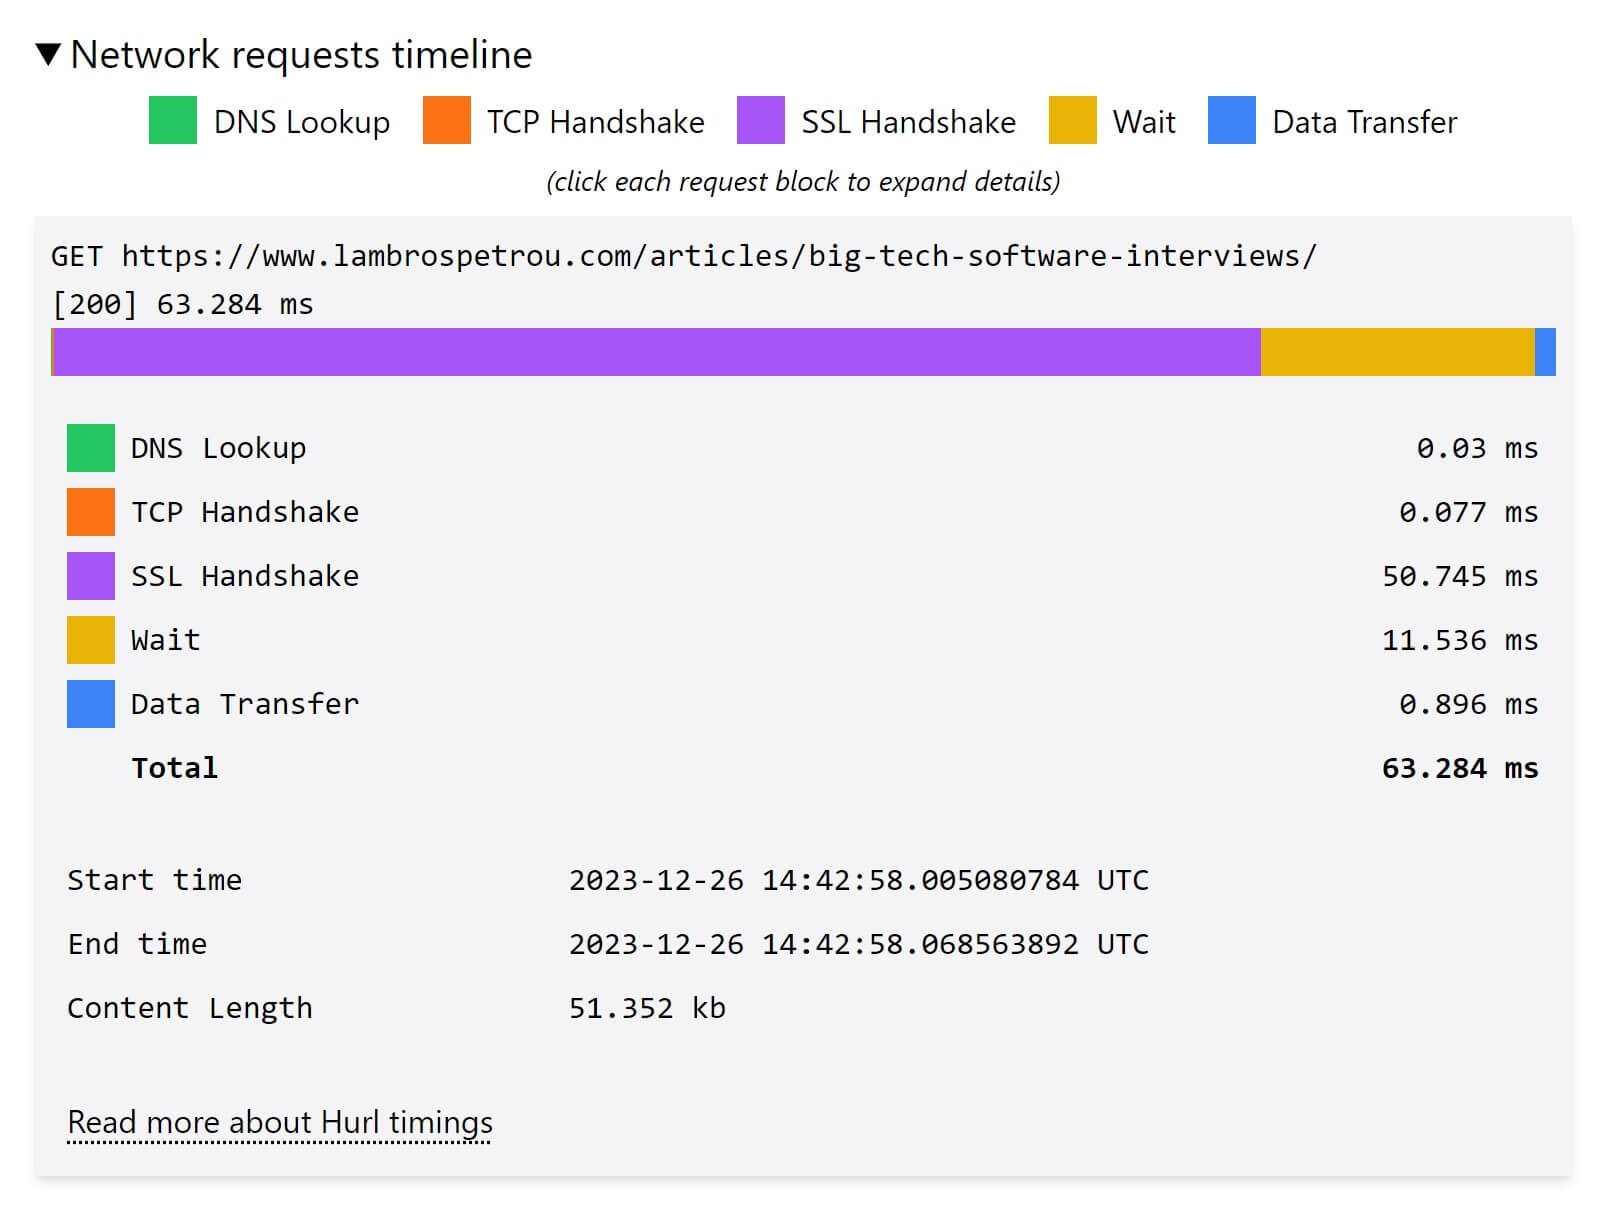Click the orange TCP Handshake legend swatch
Viewport: 1608px width, 1214px height.
(x=445, y=121)
